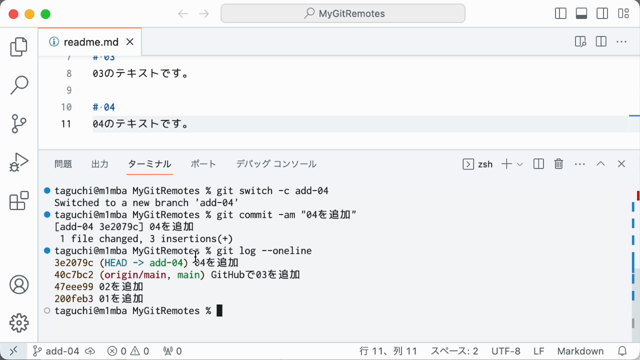The height and width of the screenshot is (360, 640).
Task: Go forward with the right arrow
Action: tap(204, 14)
